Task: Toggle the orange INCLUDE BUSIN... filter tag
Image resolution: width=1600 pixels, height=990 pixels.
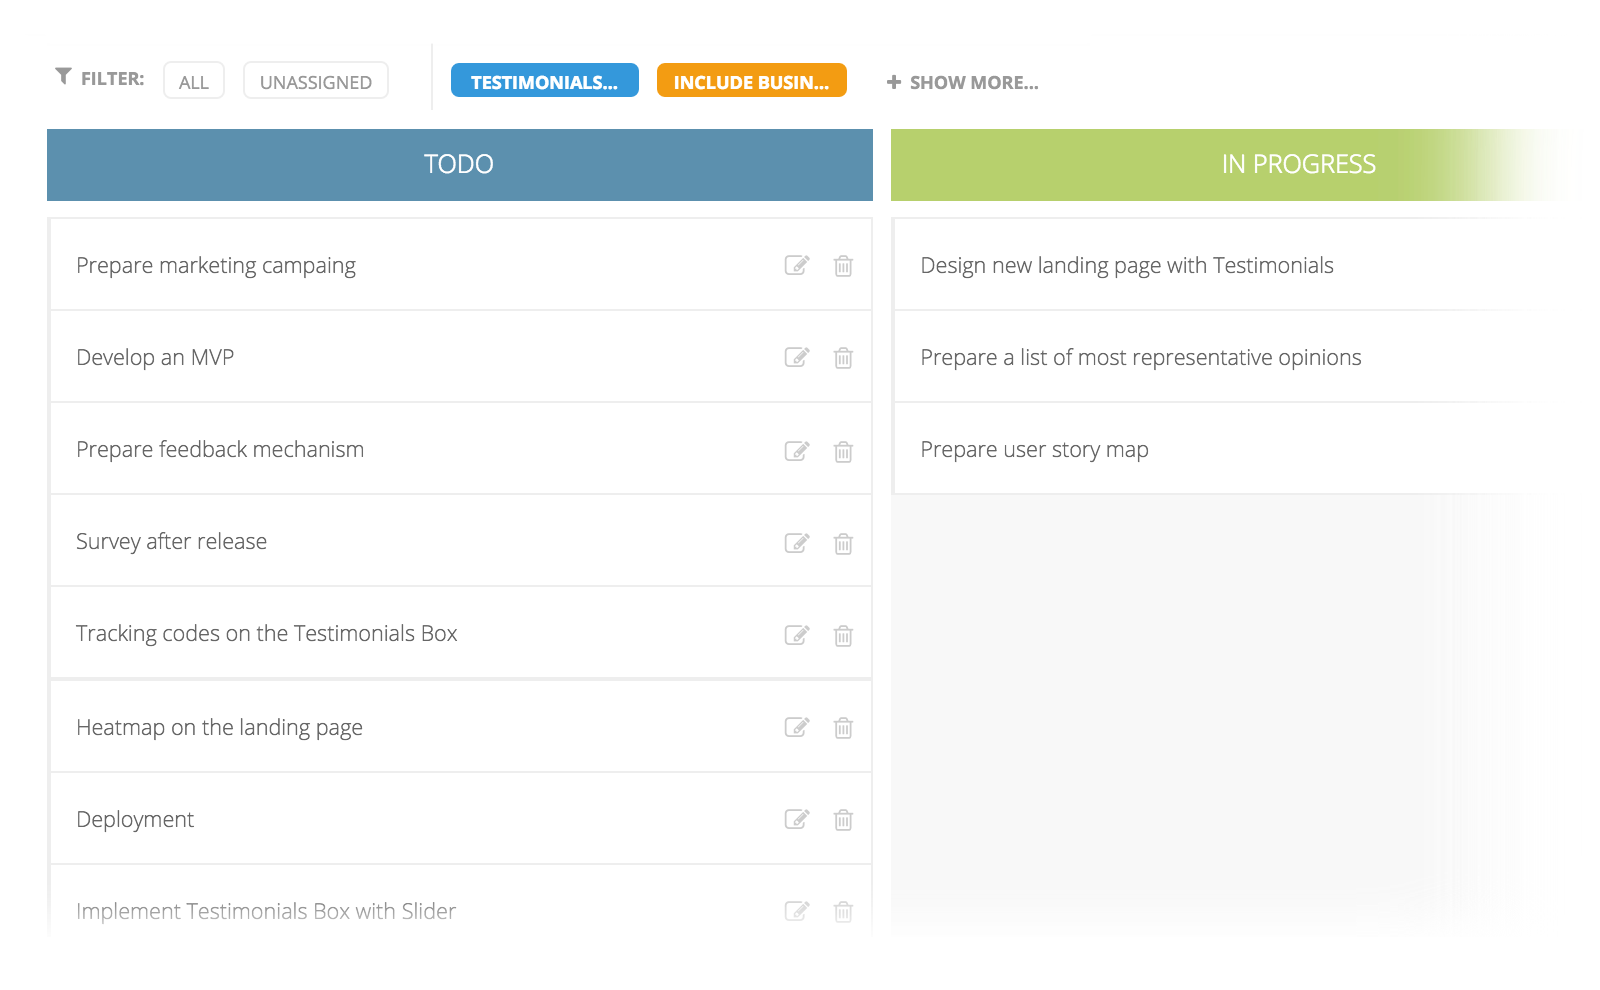Action: 751,81
